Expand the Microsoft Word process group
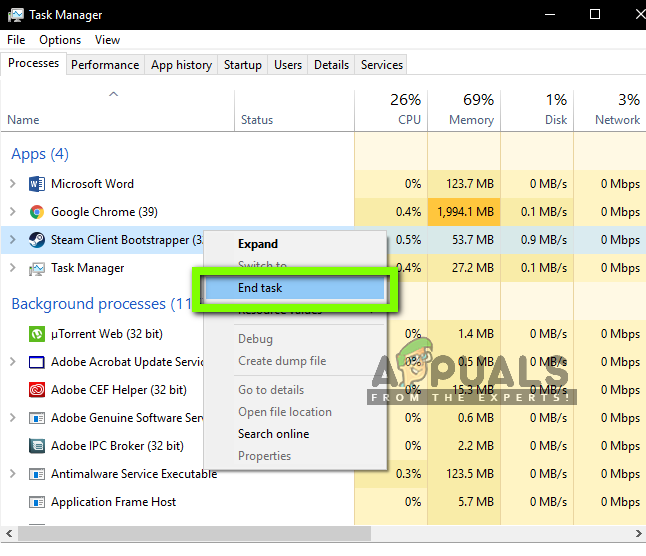This screenshot has width=646, height=556. tap(13, 184)
